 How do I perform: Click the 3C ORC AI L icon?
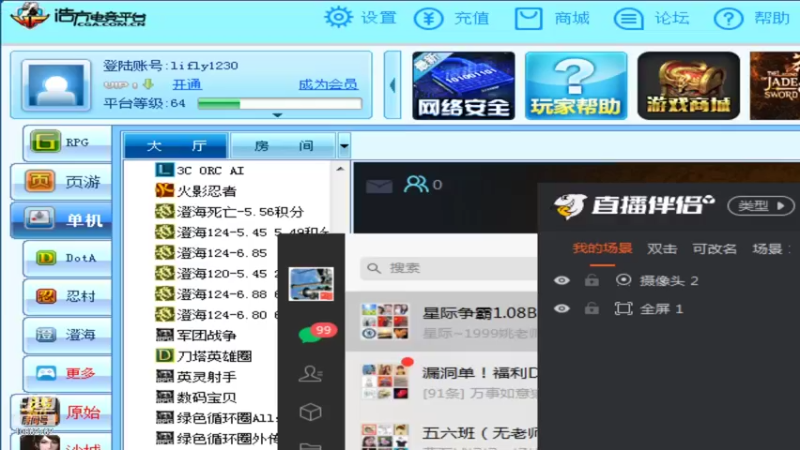(x=164, y=170)
